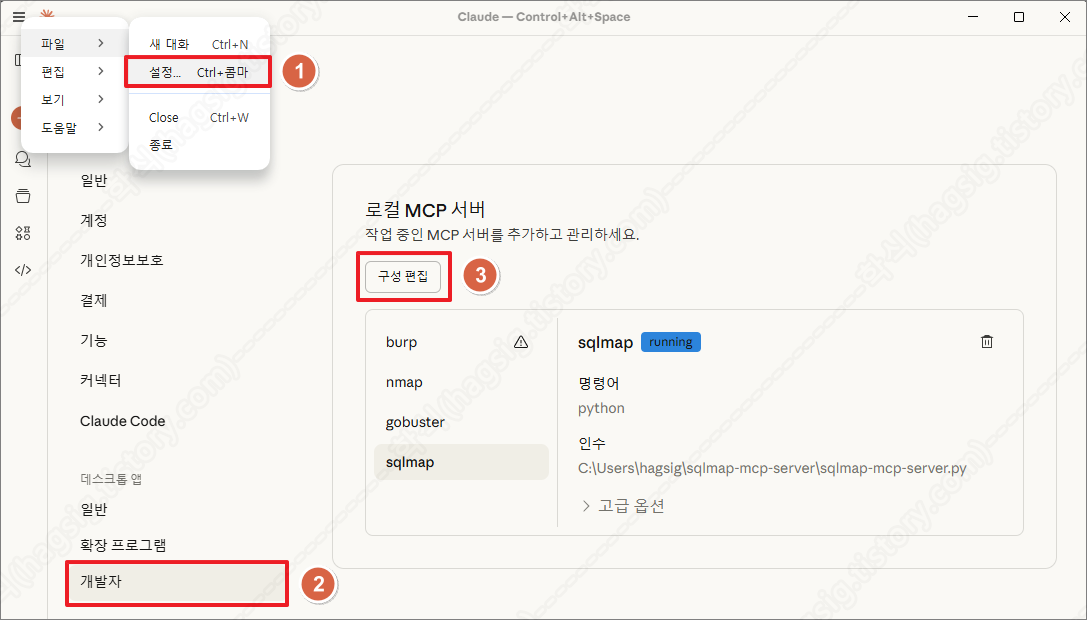Click the 로컬 MCP 서버 heading
Viewport: 1087px width, 620px height.
tap(425, 209)
